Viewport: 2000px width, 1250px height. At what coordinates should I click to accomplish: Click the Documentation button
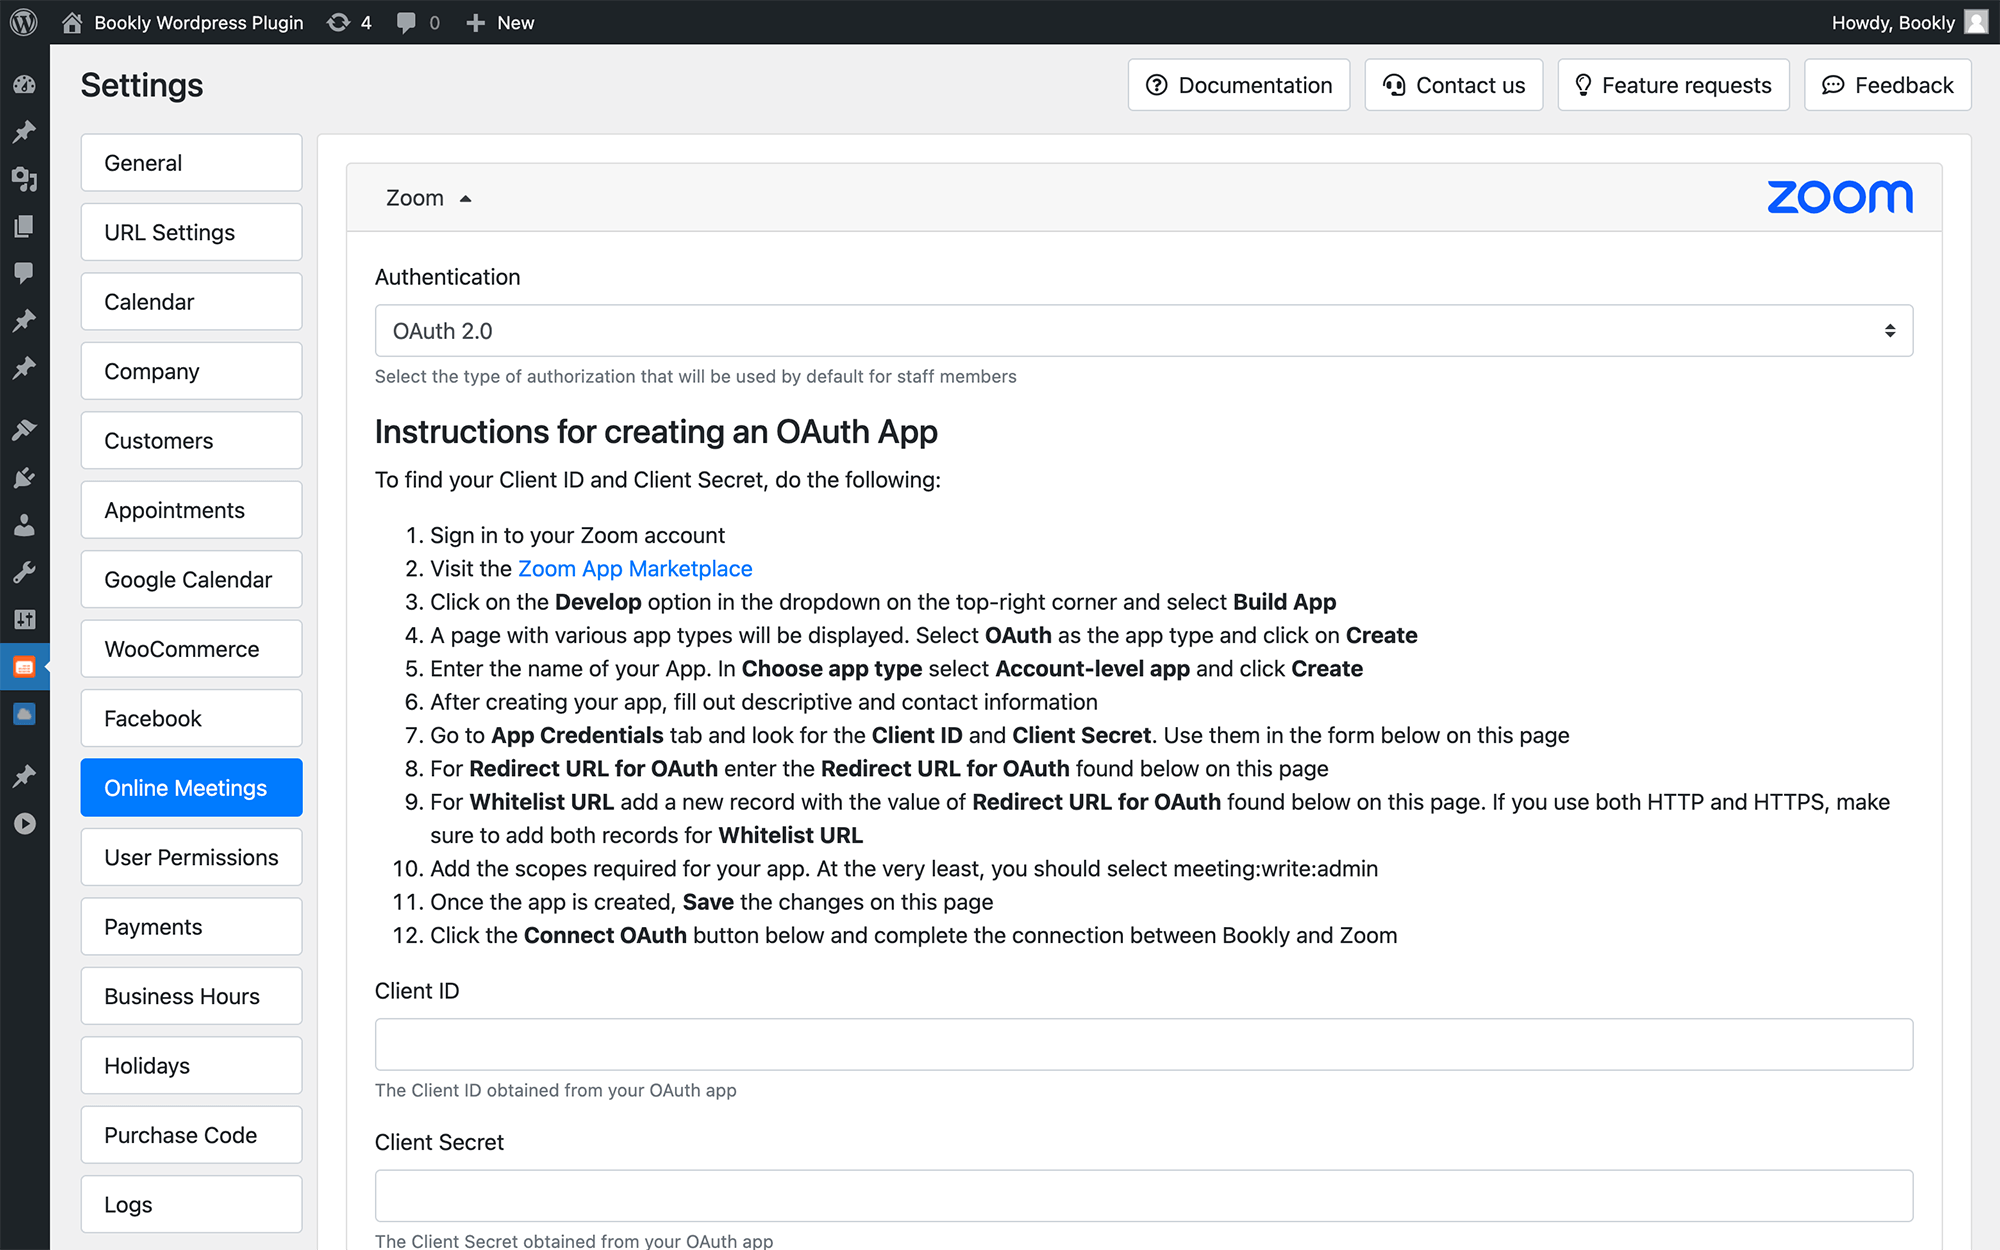[x=1239, y=85]
